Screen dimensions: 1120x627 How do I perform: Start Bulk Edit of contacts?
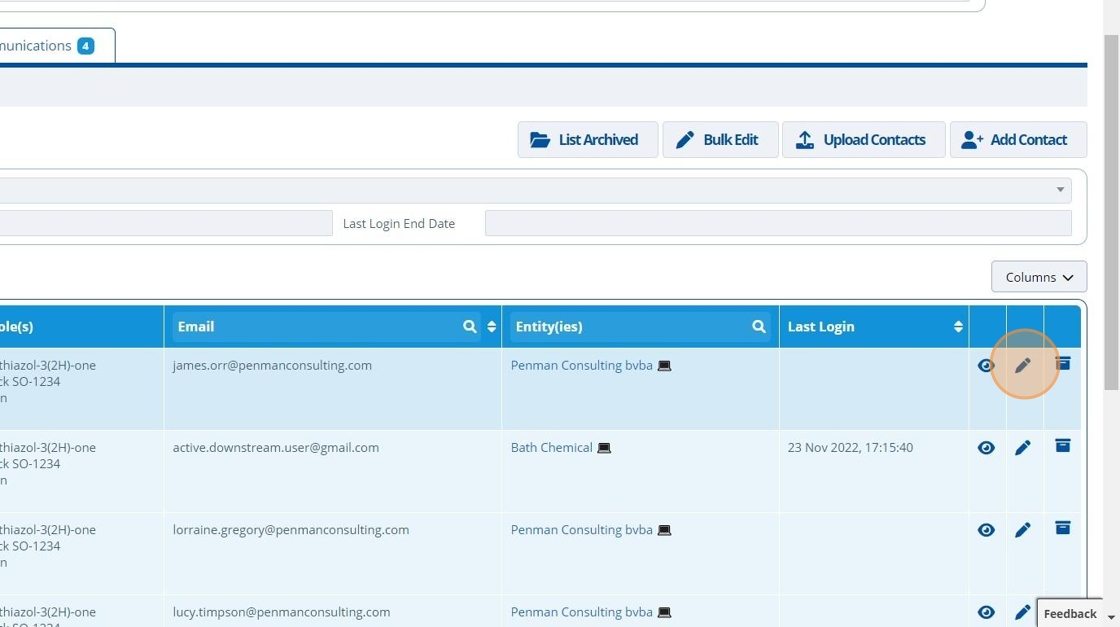[x=720, y=139]
